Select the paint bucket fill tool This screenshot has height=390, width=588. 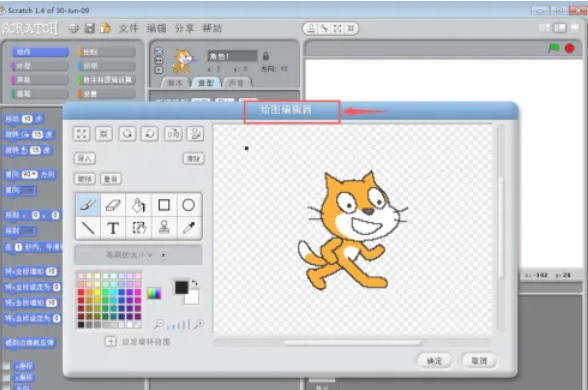pos(138,205)
